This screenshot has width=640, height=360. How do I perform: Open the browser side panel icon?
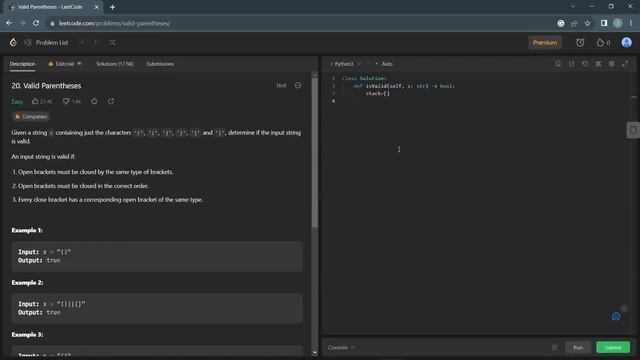[604, 23]
